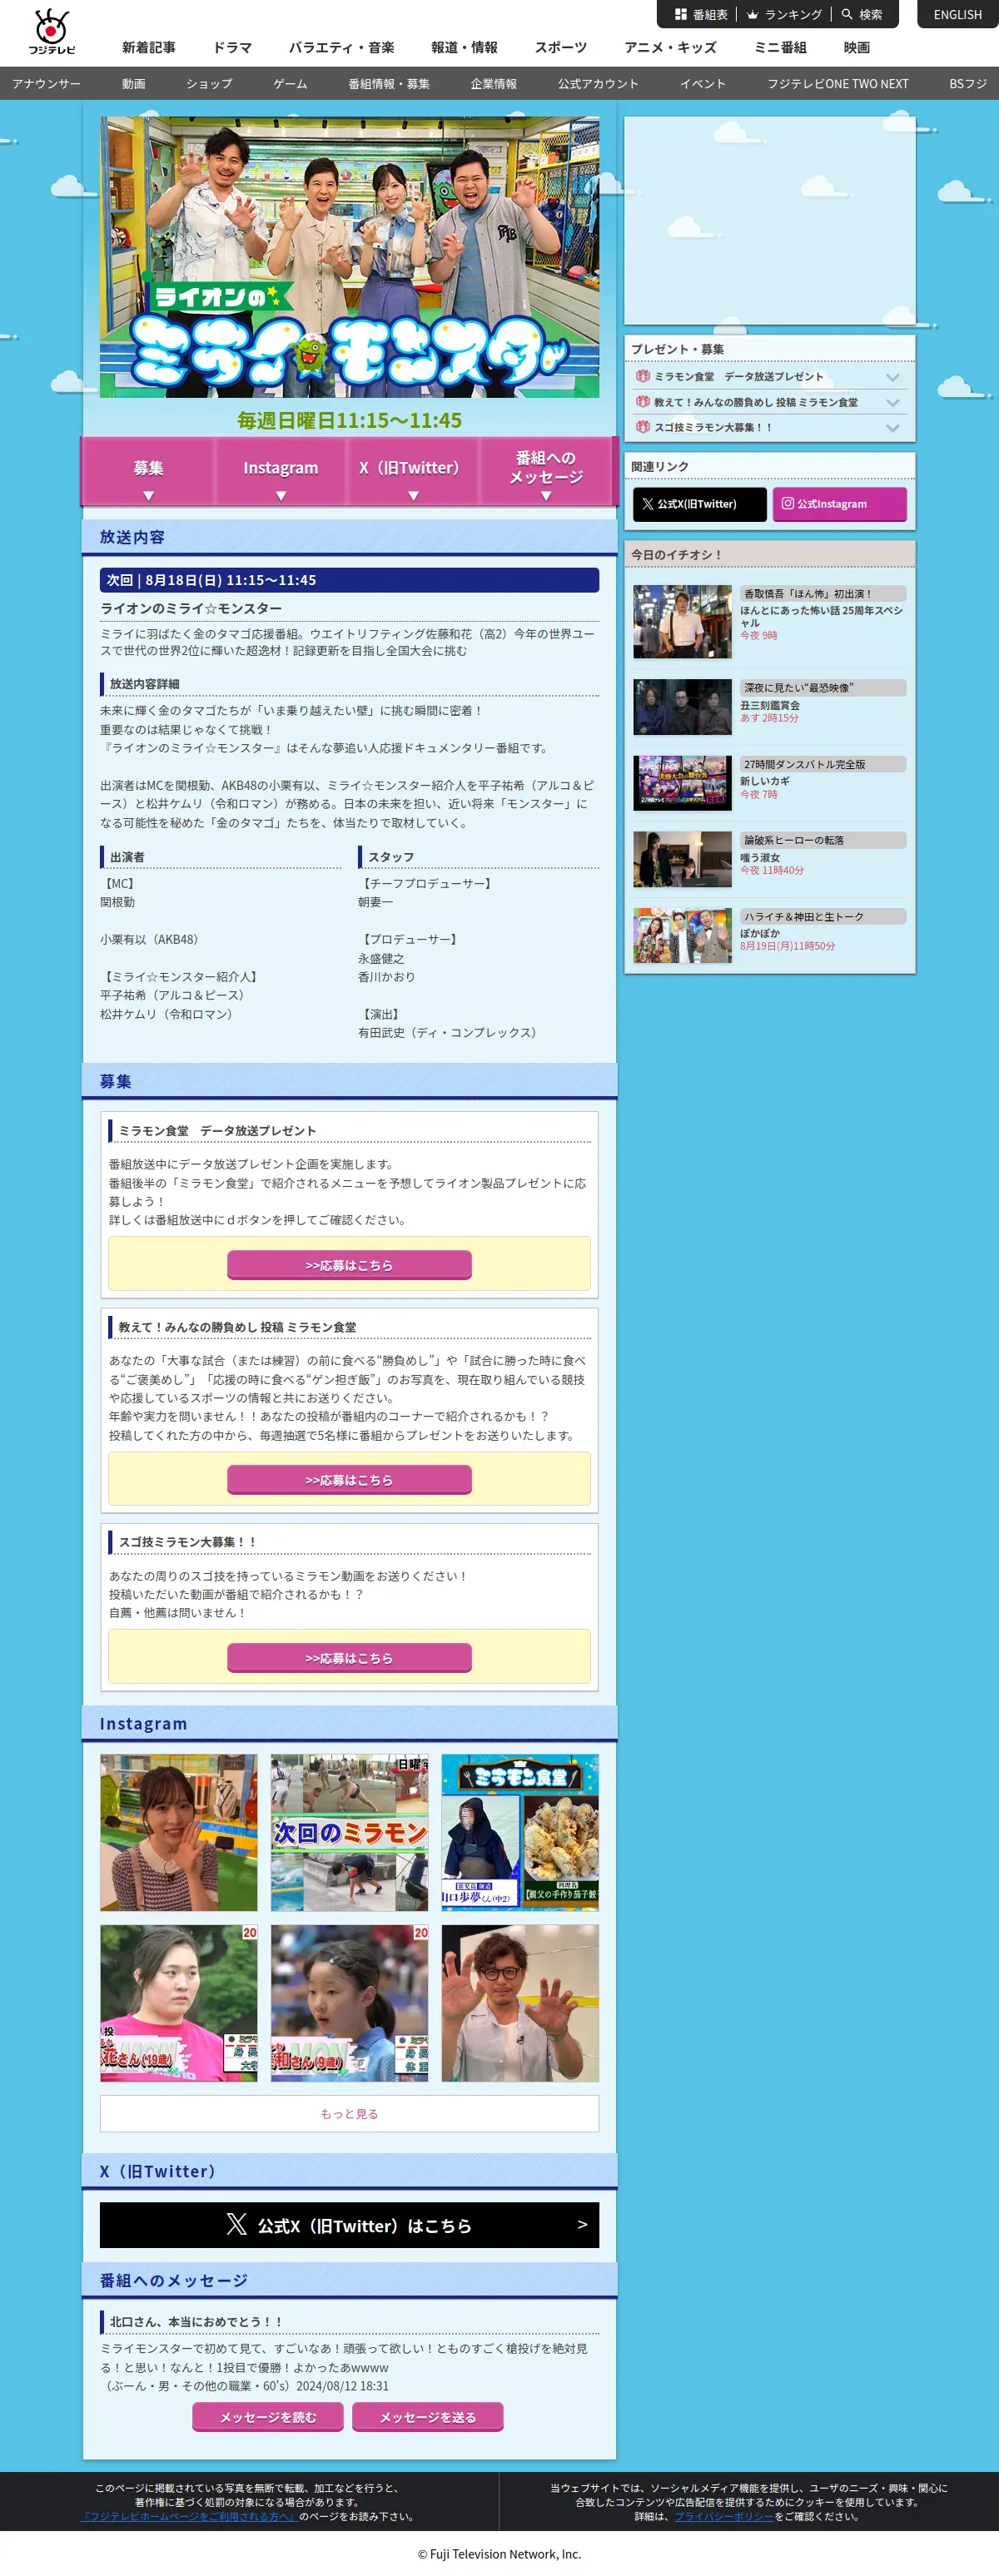Screen dimensions: 999x2576
Task: Click gift icon beside ミラモン食堂 データ放送プレゼント
Action: (x=643, y=376)
